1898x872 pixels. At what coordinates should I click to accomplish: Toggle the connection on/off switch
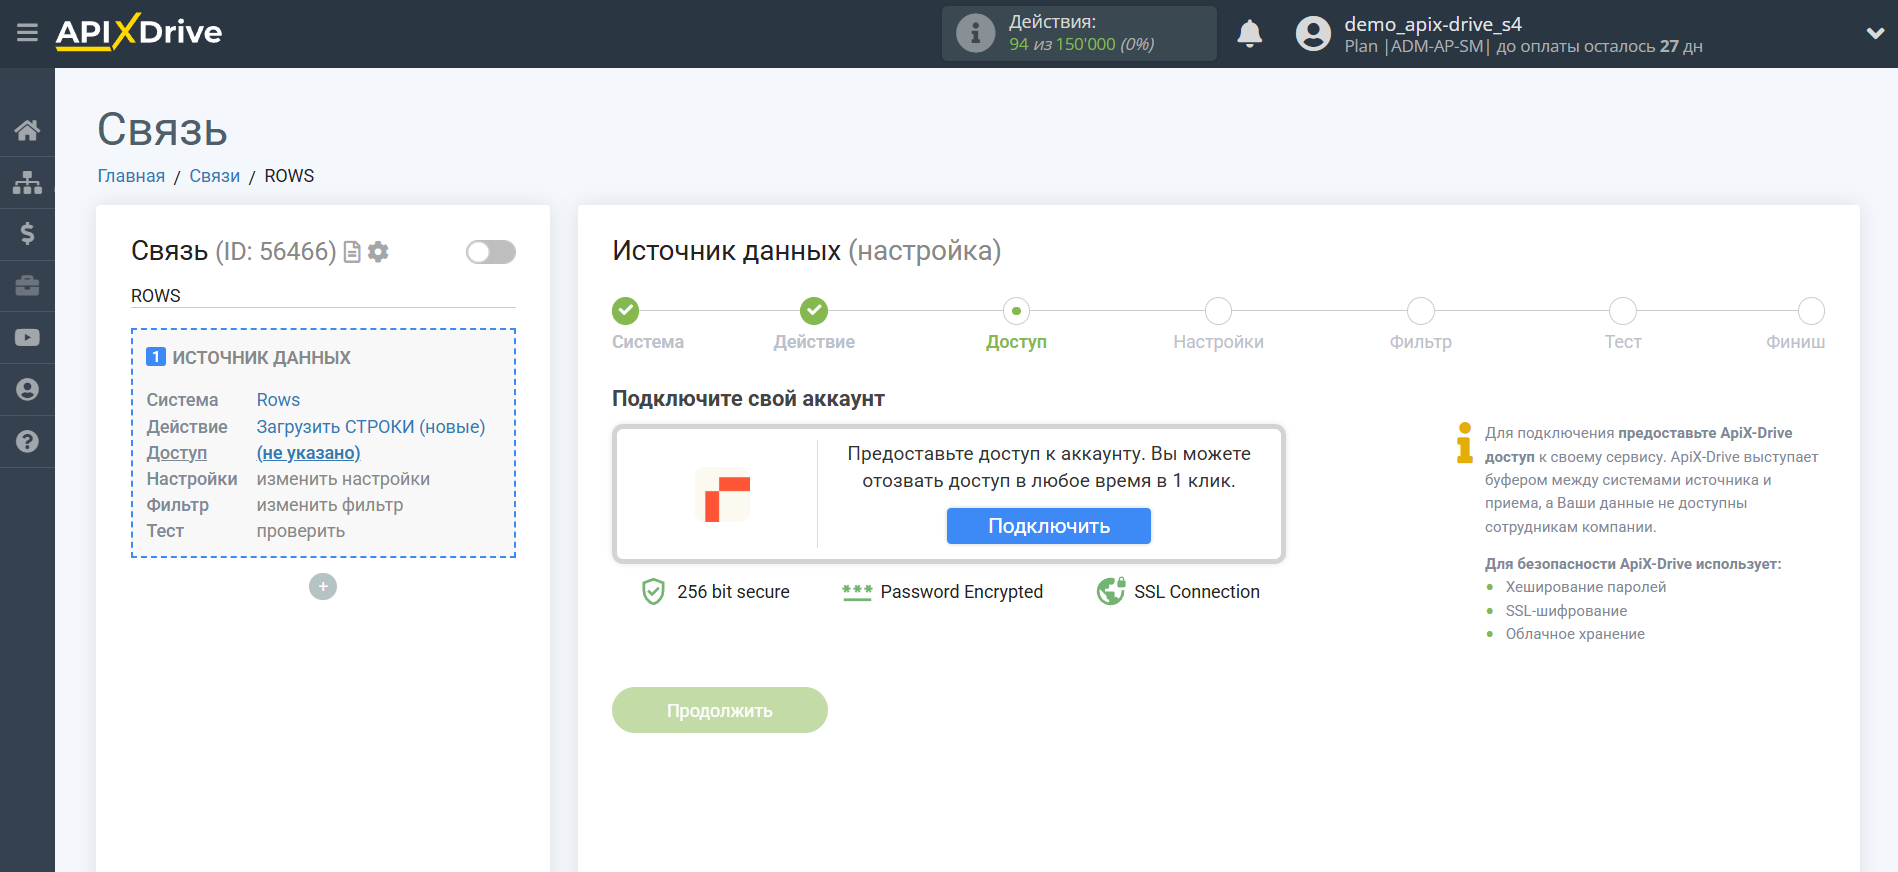[x=491, y=252]
